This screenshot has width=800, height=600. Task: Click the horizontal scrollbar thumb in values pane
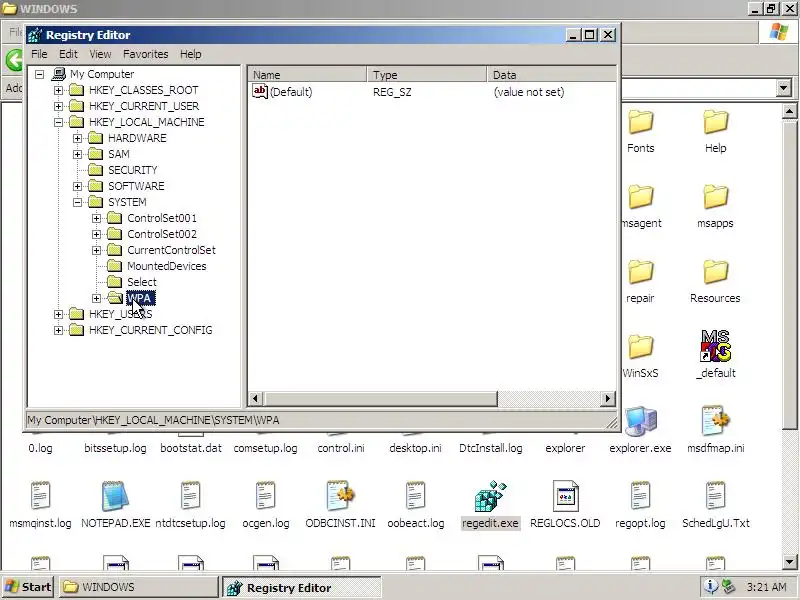[x=380, y=398]
